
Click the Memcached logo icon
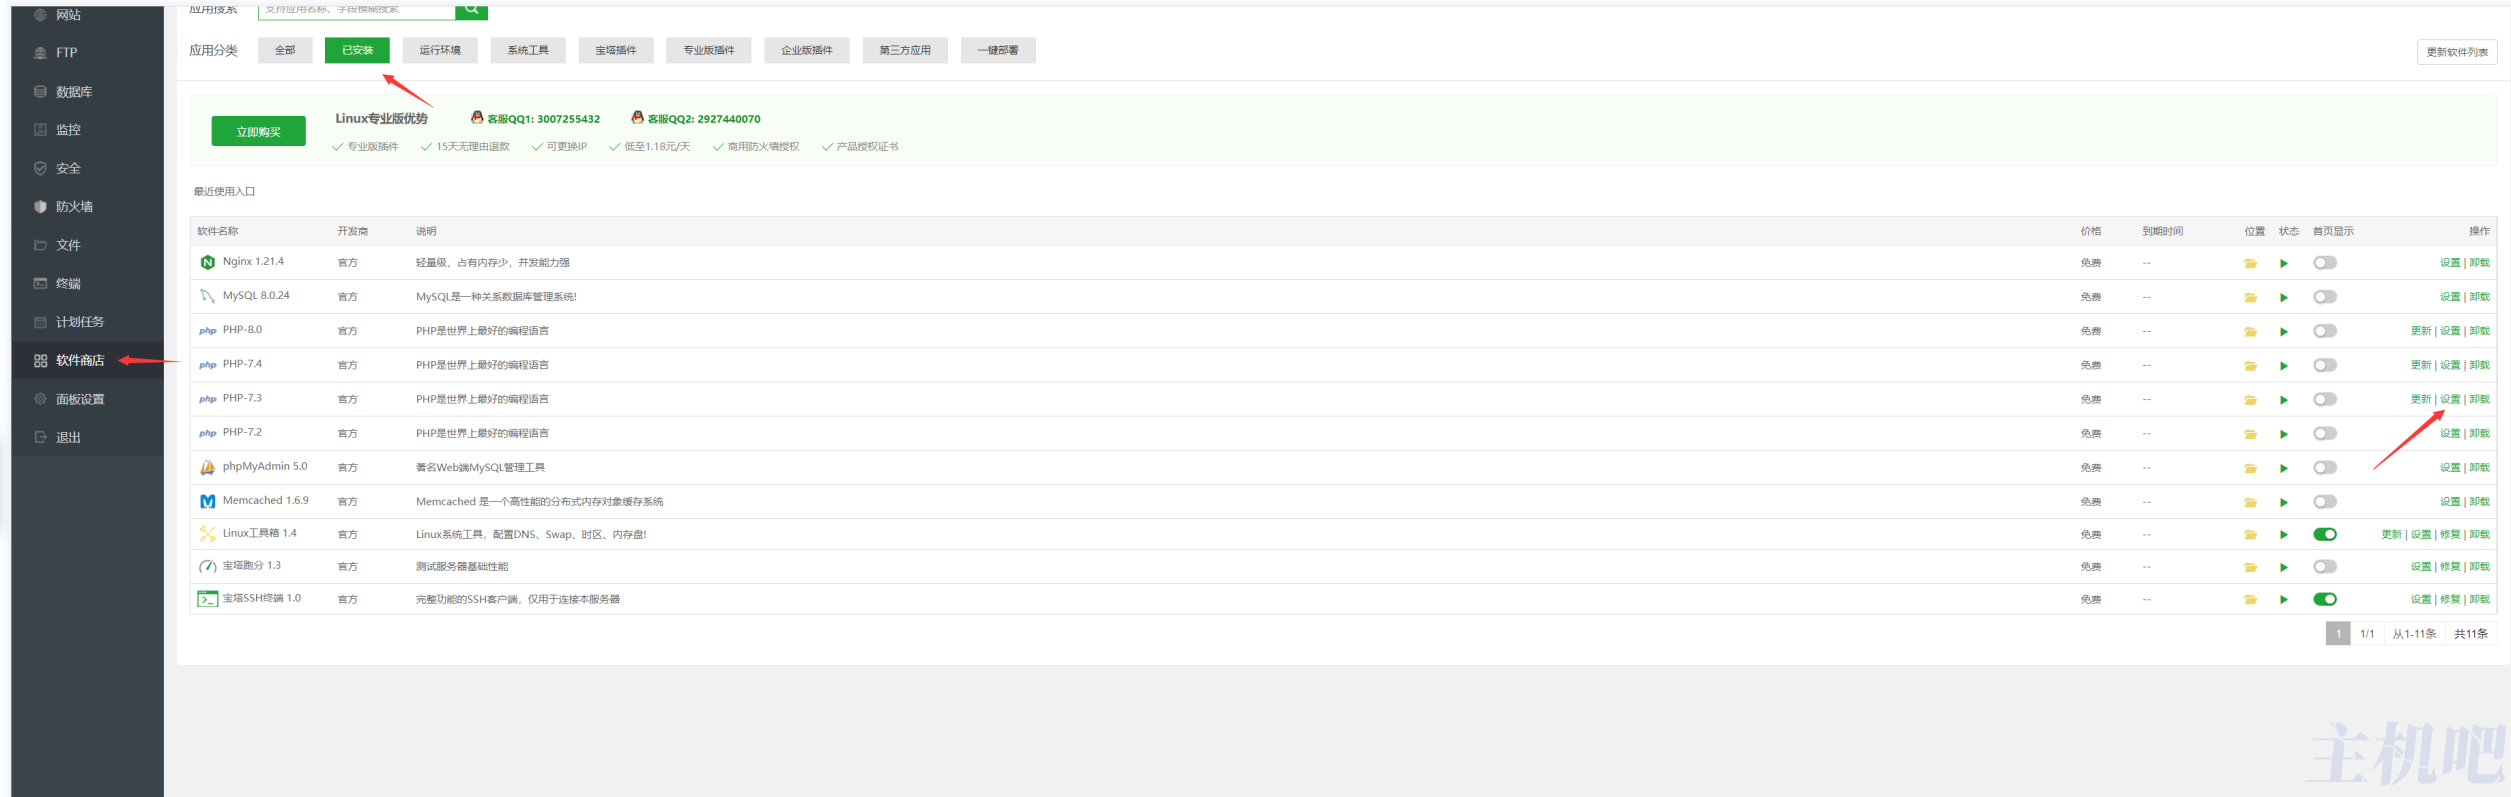pos(207,502)
